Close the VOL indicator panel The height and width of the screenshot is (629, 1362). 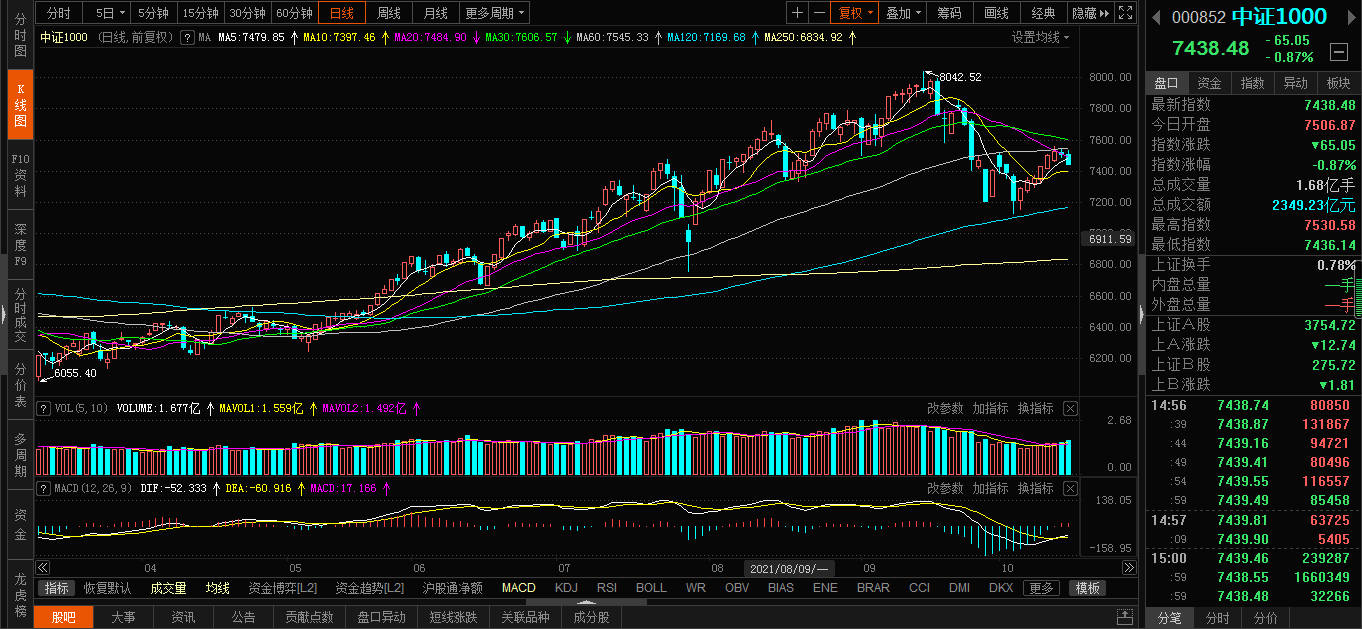tap(1070, 408)
